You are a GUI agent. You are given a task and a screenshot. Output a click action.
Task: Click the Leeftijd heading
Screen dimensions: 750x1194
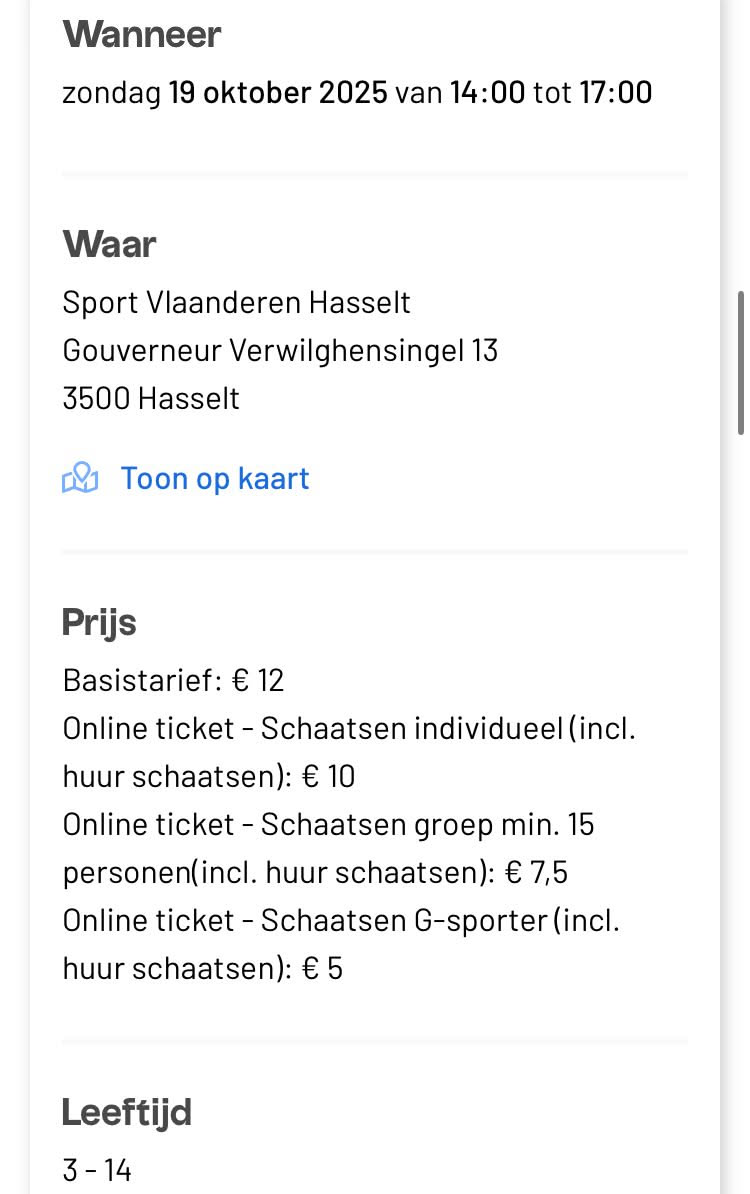(x=126, y=1112)
